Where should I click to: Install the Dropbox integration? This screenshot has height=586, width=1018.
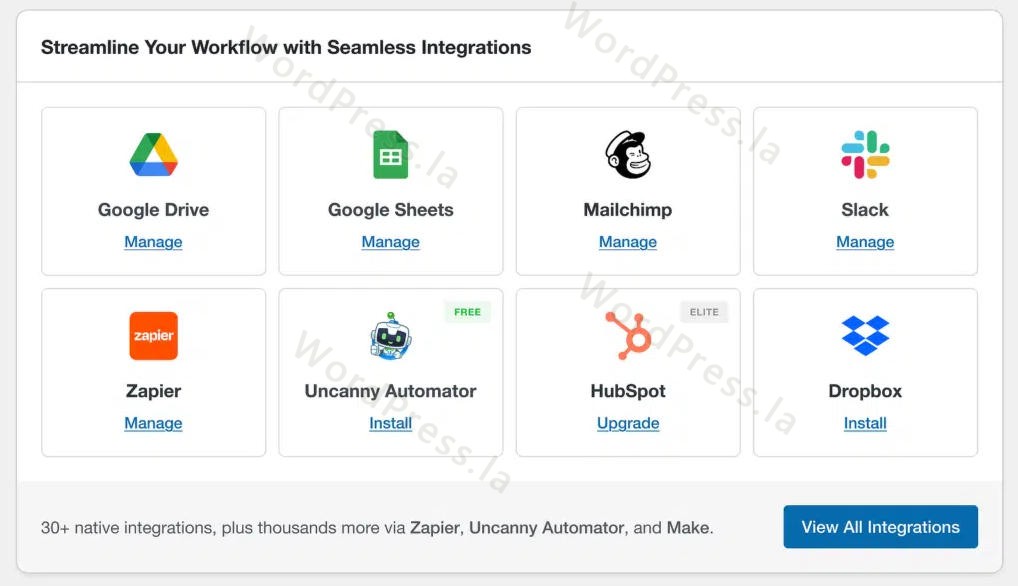[865, 423]
